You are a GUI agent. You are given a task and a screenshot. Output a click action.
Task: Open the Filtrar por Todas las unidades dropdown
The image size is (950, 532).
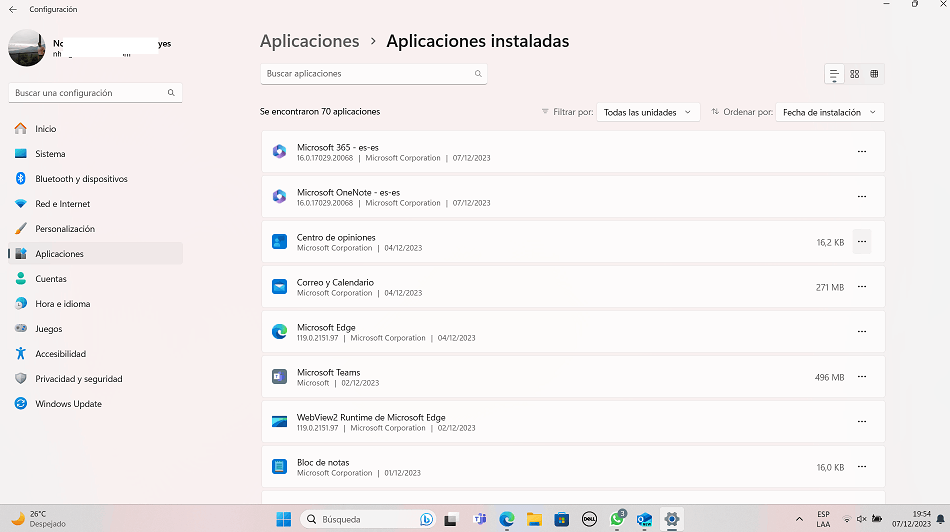[648, 112]
